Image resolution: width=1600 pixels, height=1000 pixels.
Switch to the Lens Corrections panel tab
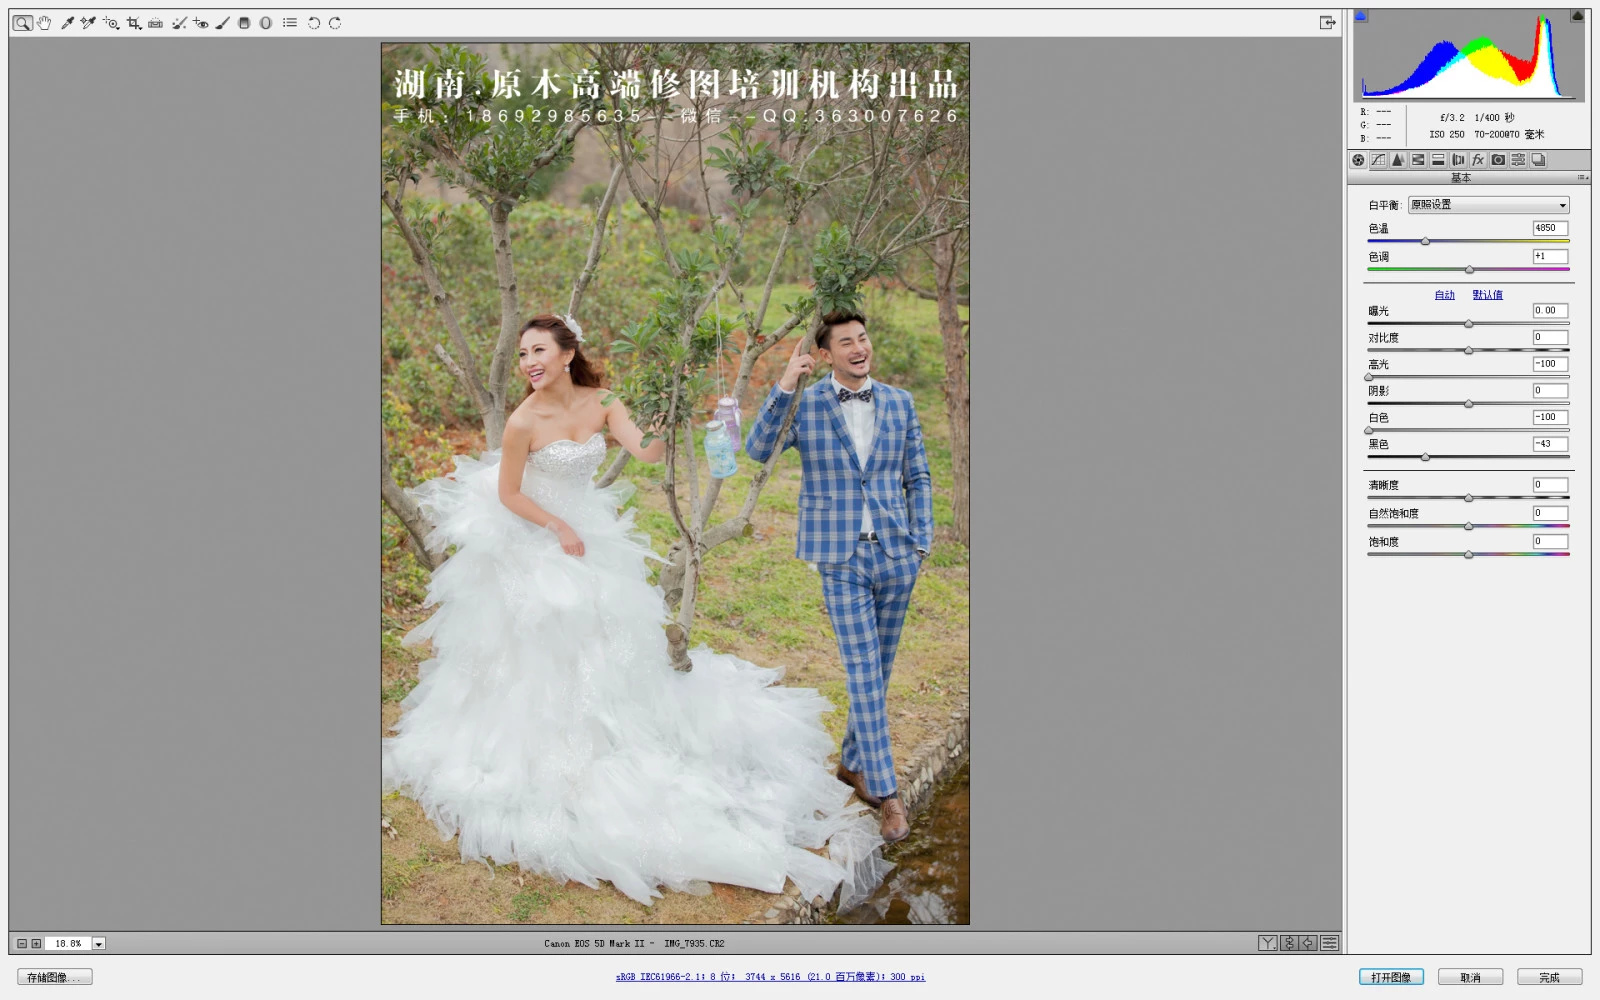[1458, 160]
